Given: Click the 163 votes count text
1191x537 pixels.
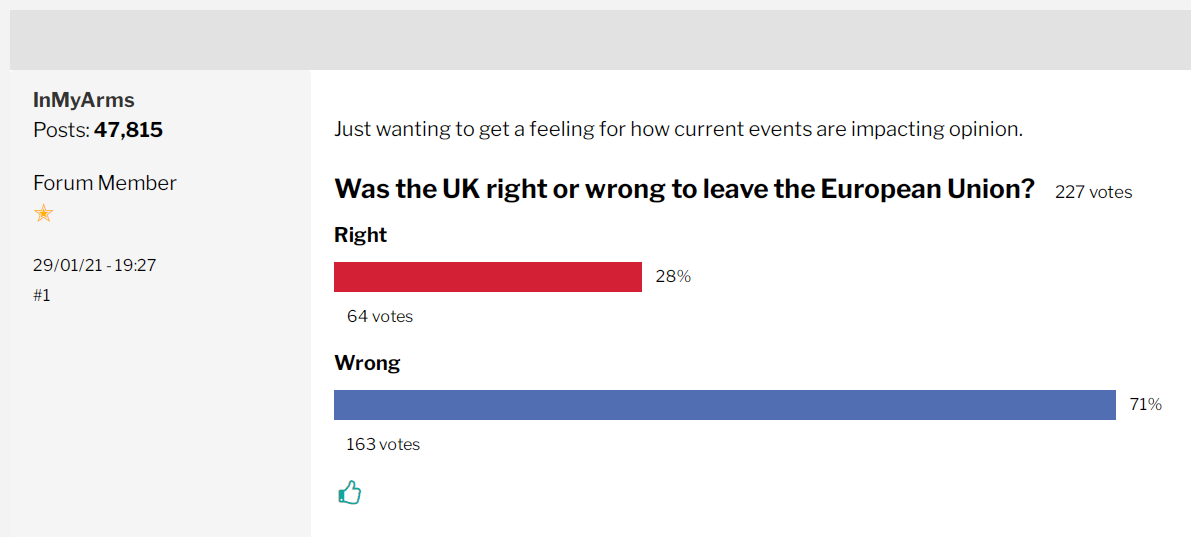Looking at the screenshot, I should (x=383, y=444).
